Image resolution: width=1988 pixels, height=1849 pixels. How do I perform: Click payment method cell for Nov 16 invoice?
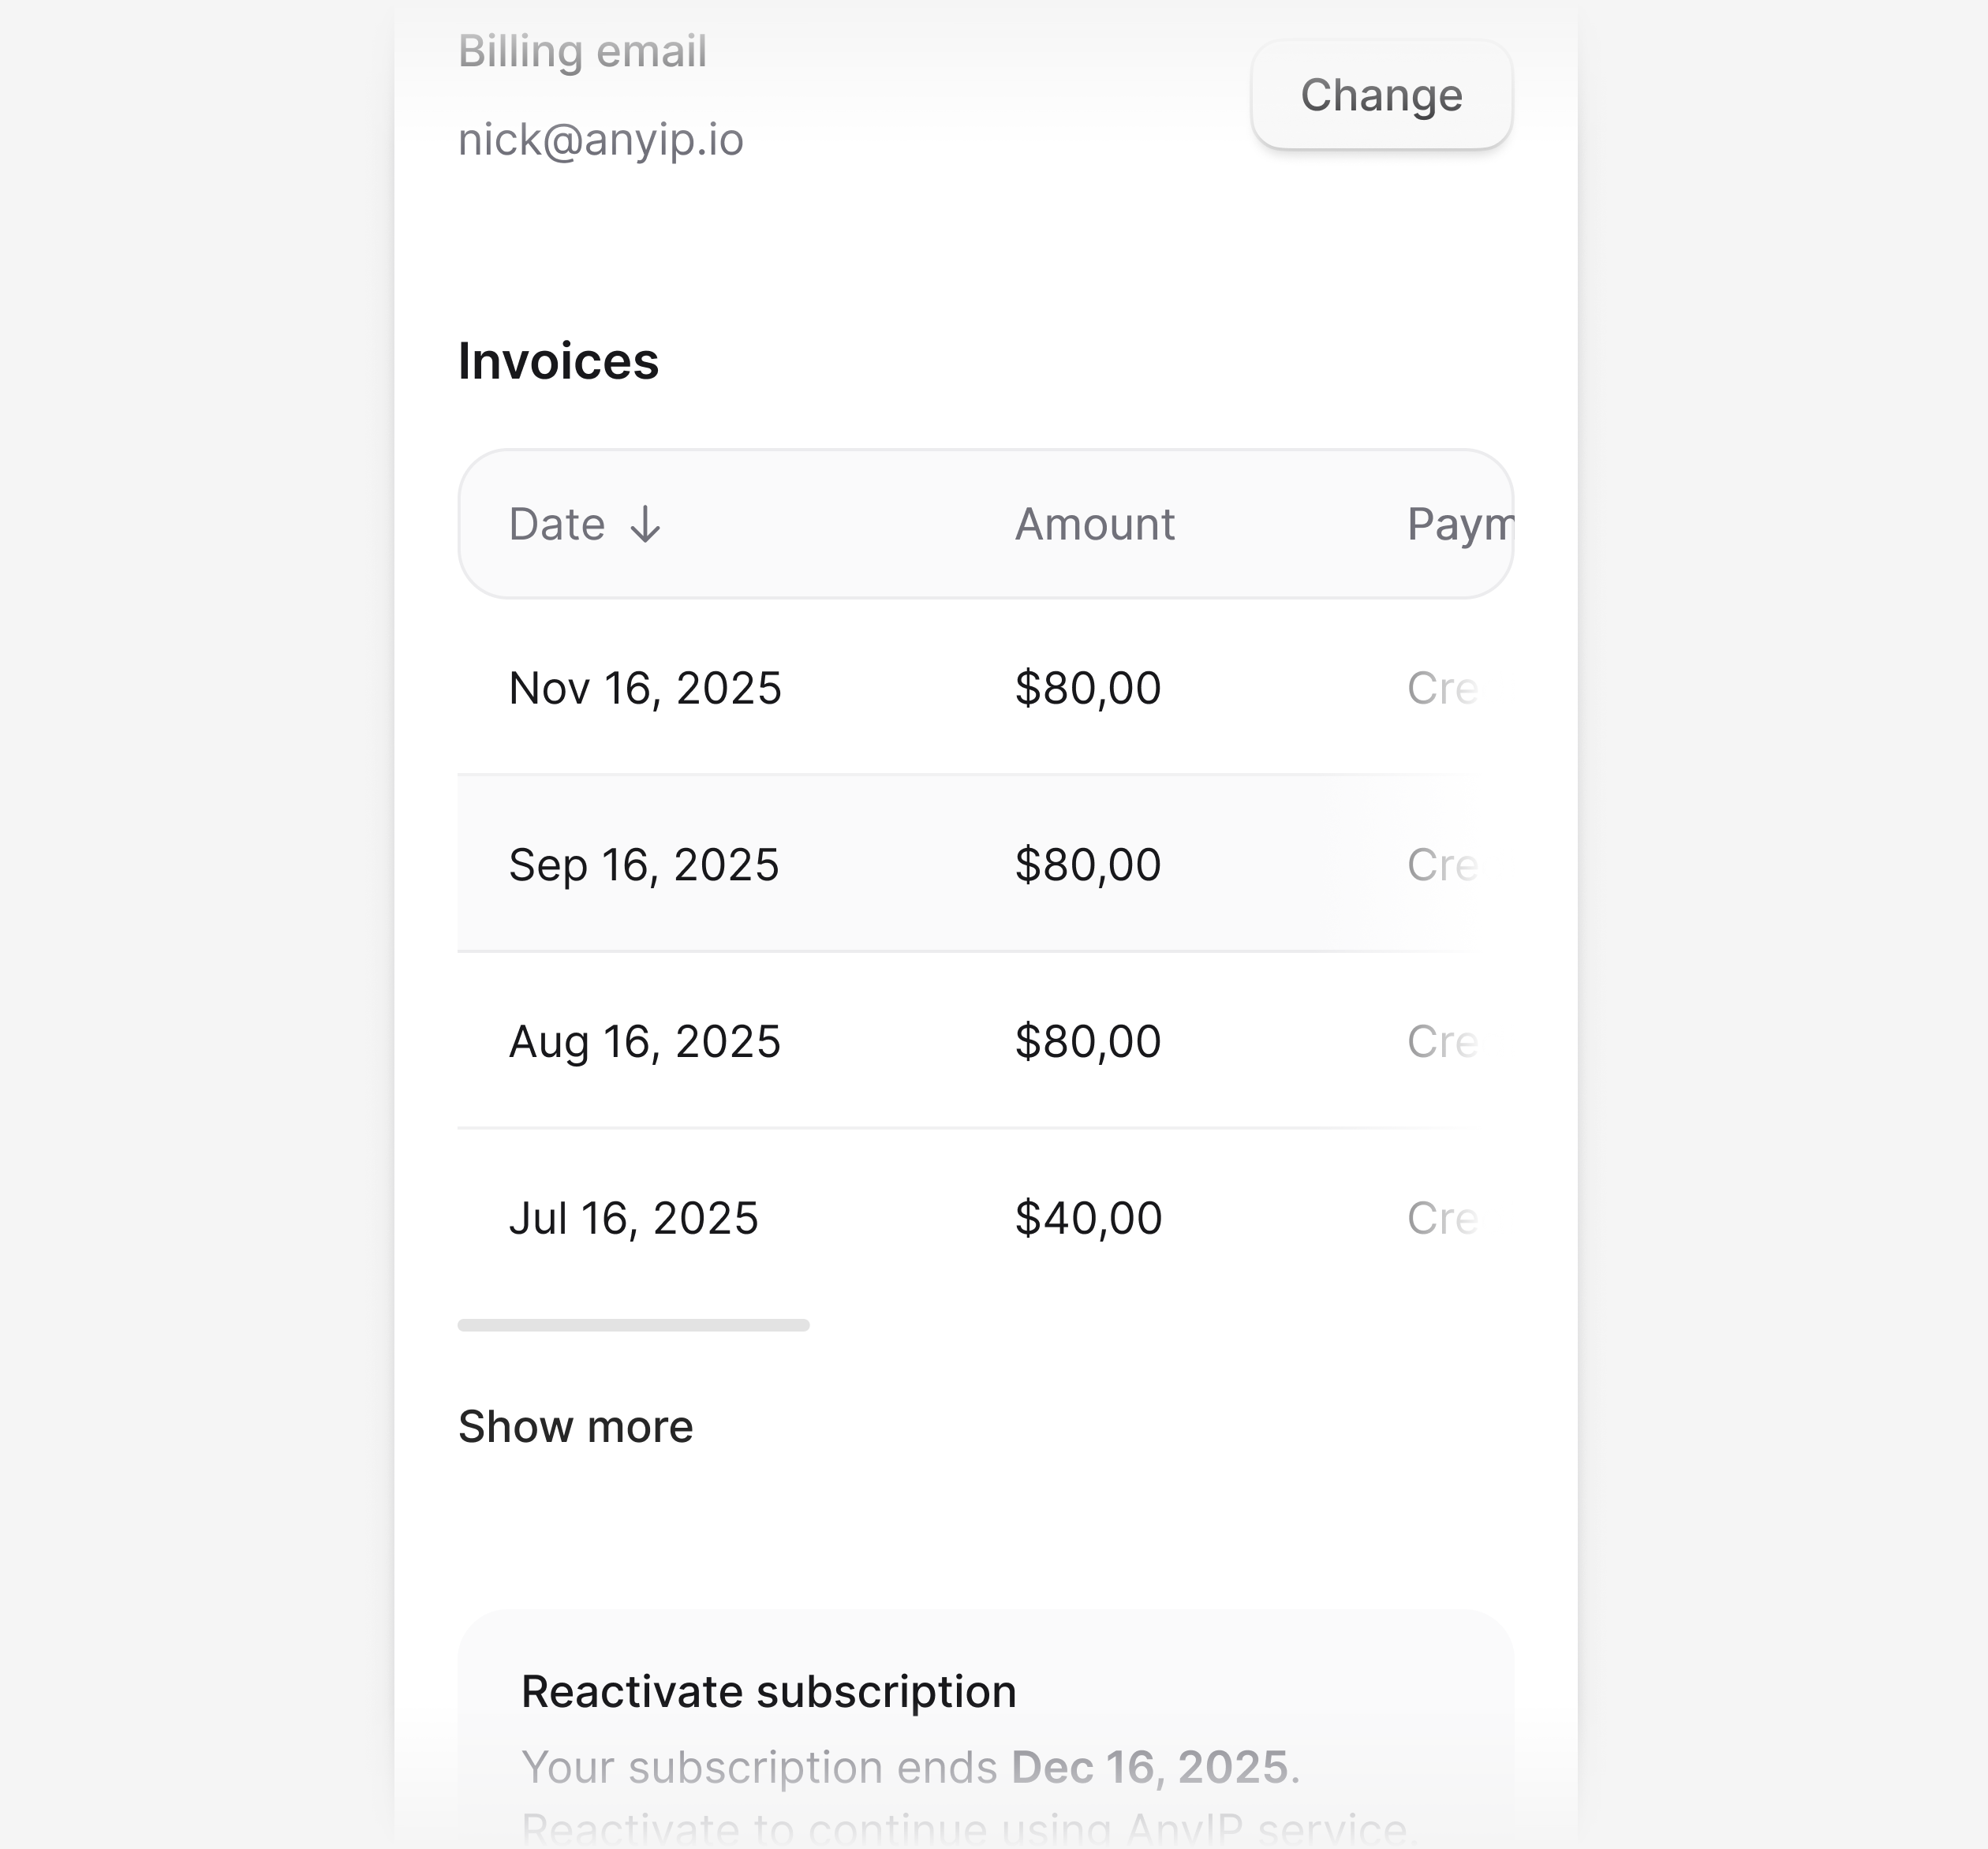(x=1441, y=688)
